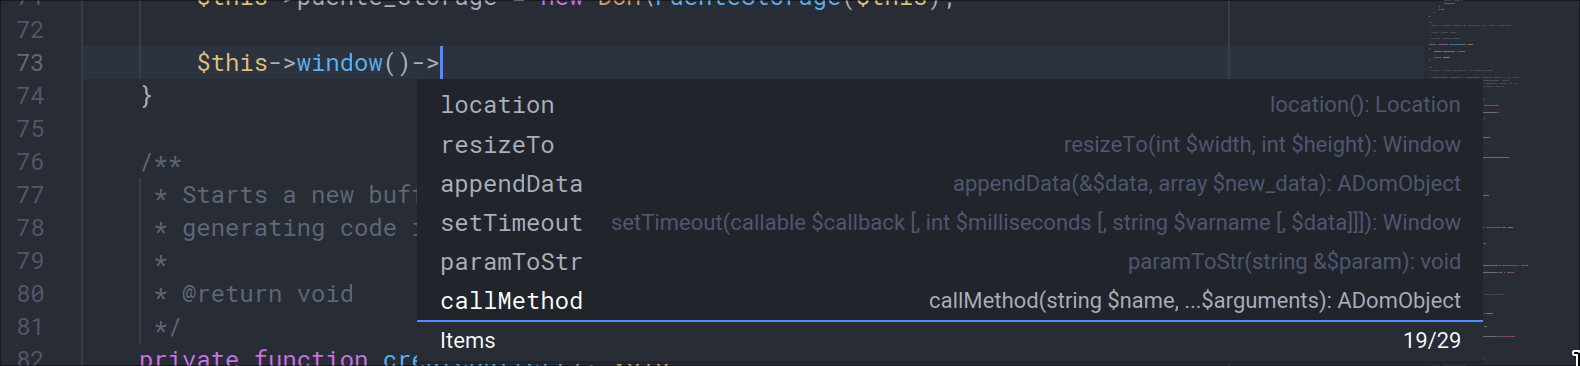Image resolution: width=1580 pixels, height=366 pixels.
Task: Click the closing brace on line 74
Action: (146, 96)
